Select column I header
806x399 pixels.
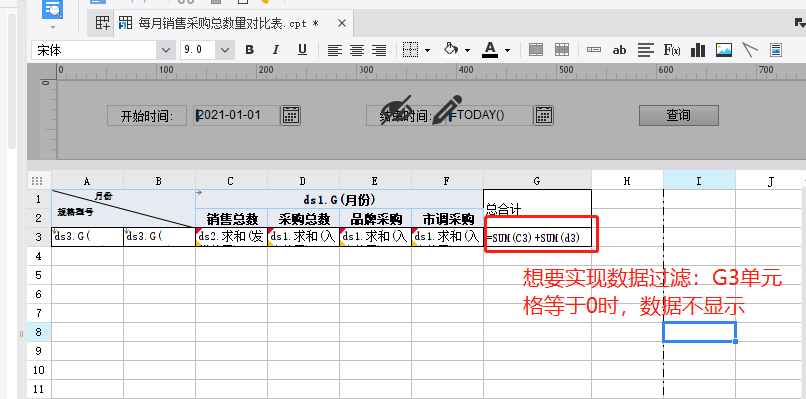click(699, 180)
